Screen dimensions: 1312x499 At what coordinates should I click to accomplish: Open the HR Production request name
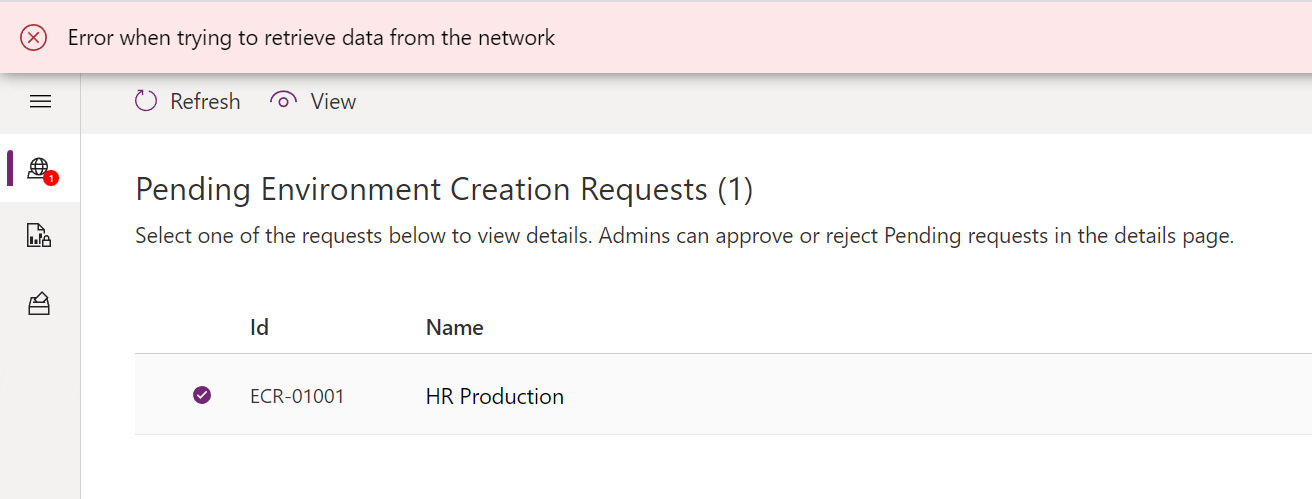495,396
